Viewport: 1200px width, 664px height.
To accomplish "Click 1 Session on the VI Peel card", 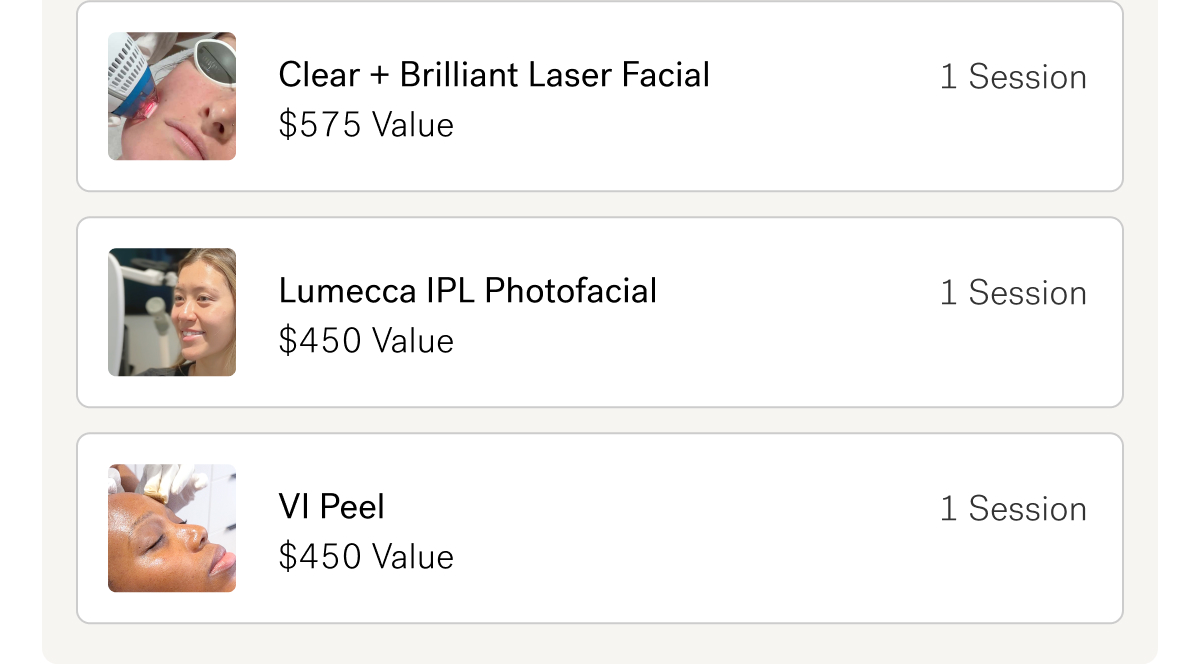I will pos(1013,509).
